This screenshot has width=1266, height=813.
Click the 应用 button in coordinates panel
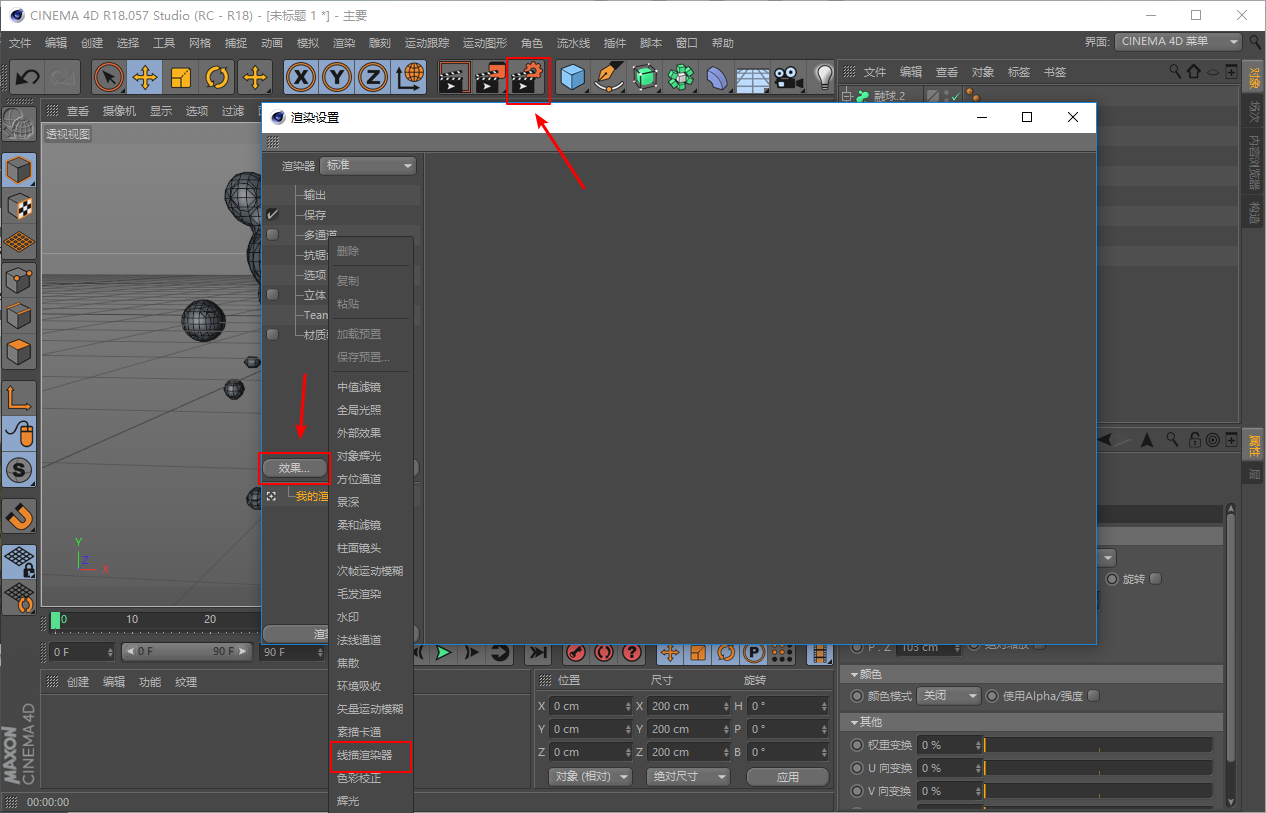pos(787,776)
